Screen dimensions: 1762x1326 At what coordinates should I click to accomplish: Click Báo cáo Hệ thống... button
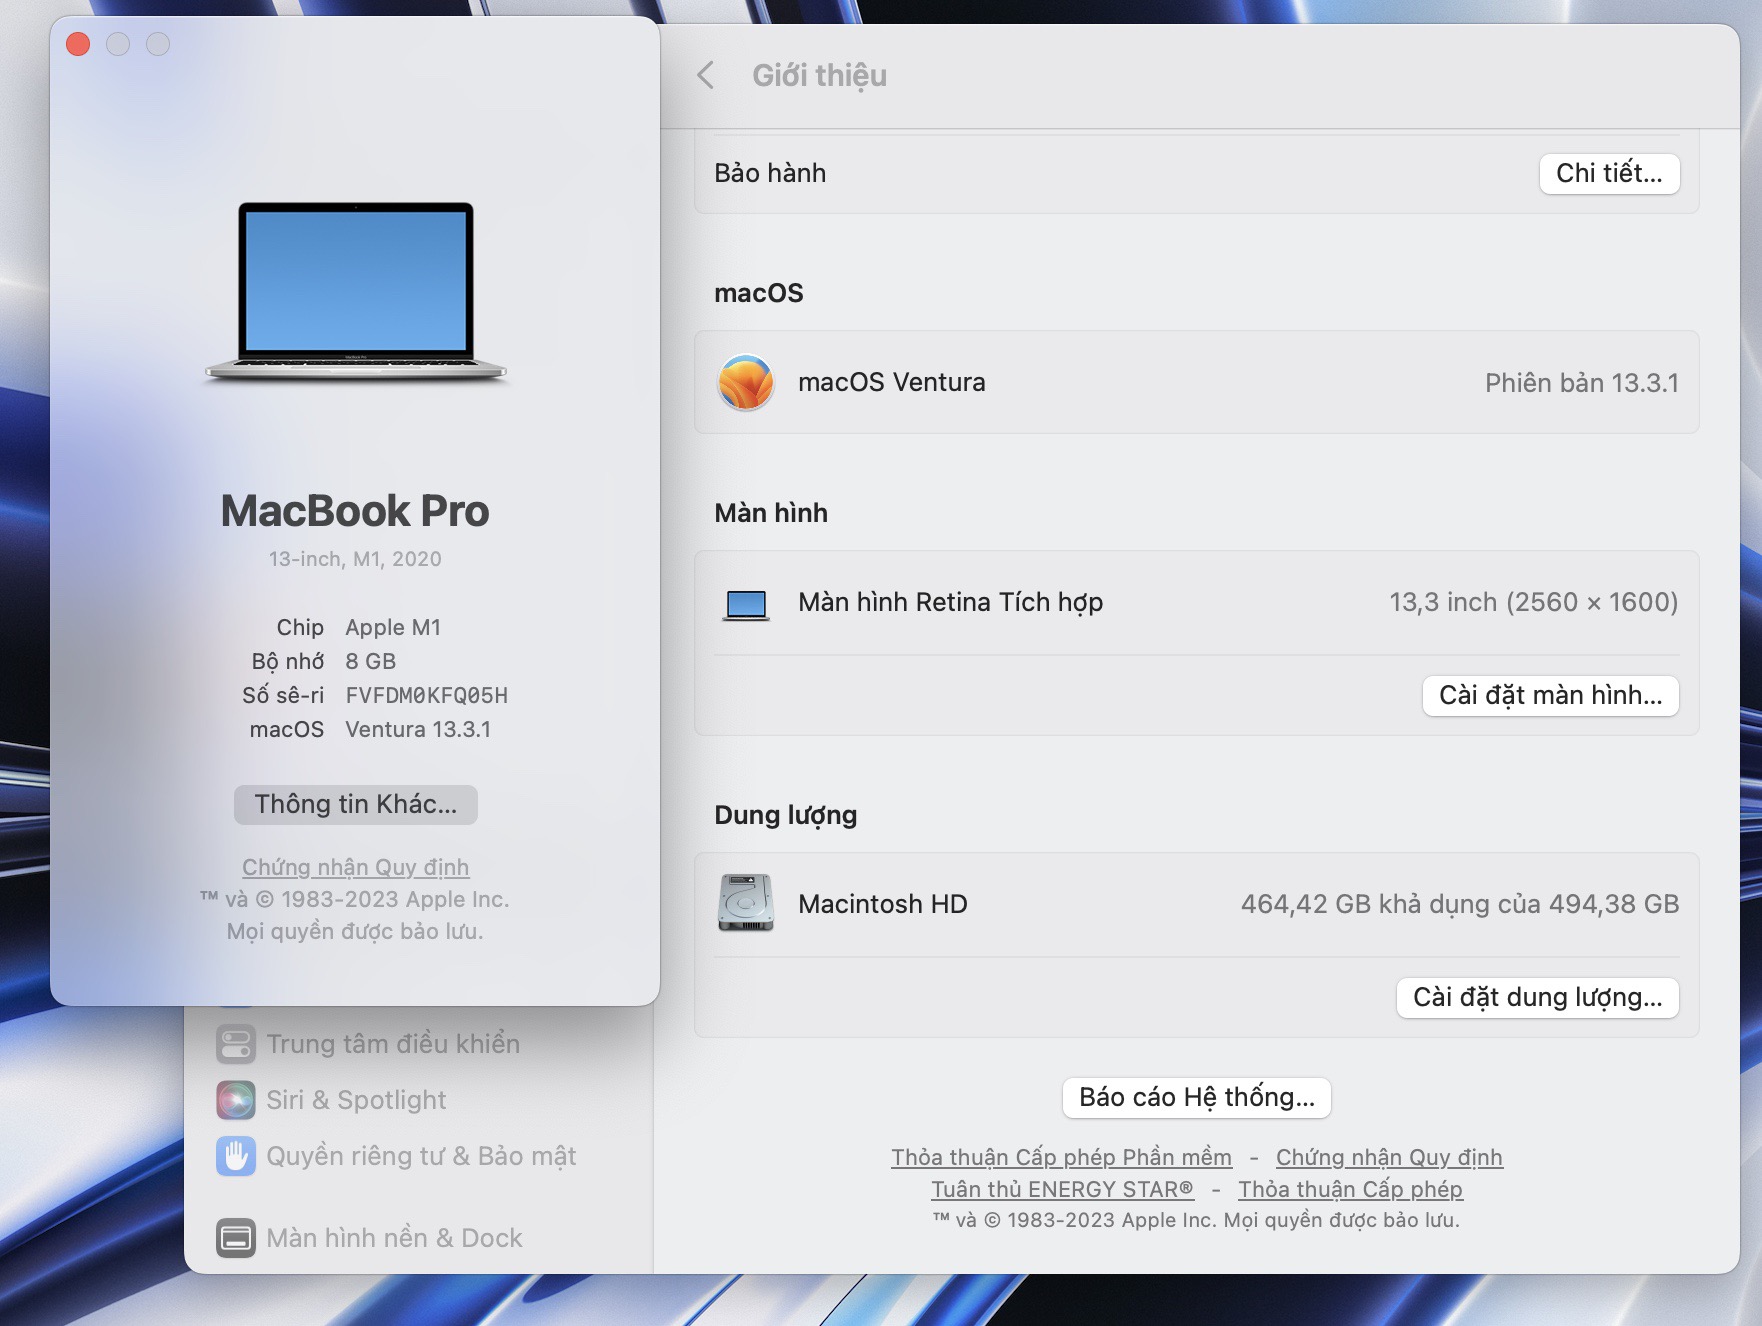point(1196,1097)
